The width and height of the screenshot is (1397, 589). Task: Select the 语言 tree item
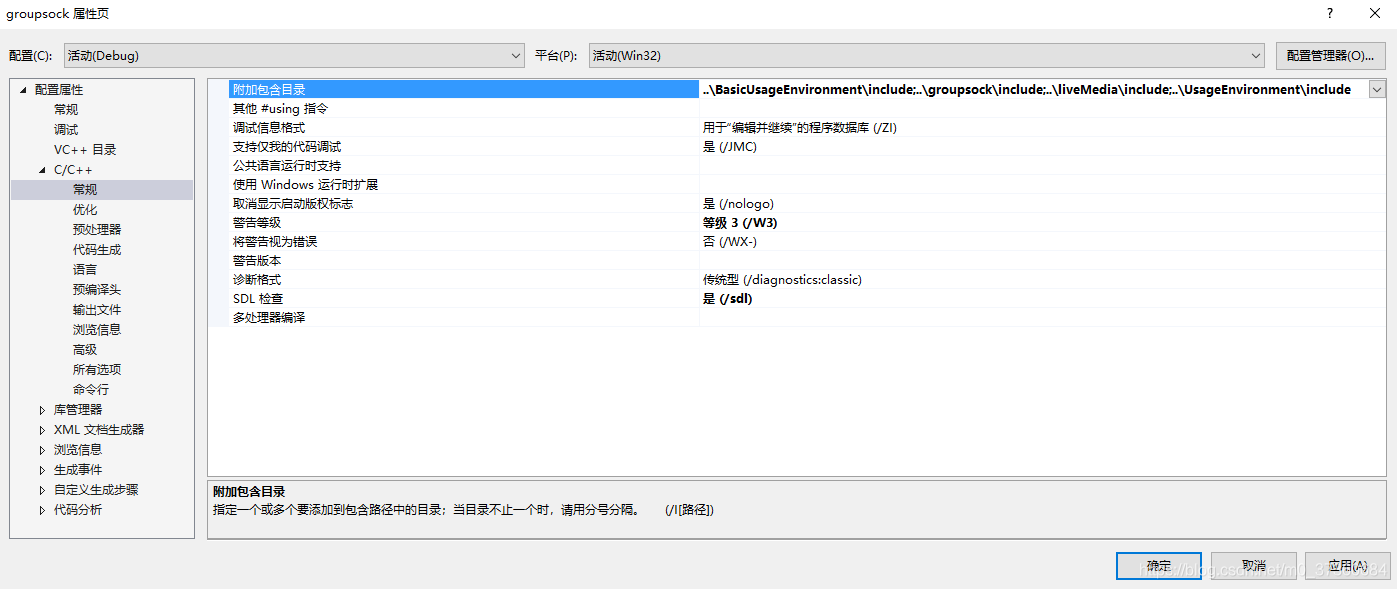pyautogui.click(x=85, y=270)
